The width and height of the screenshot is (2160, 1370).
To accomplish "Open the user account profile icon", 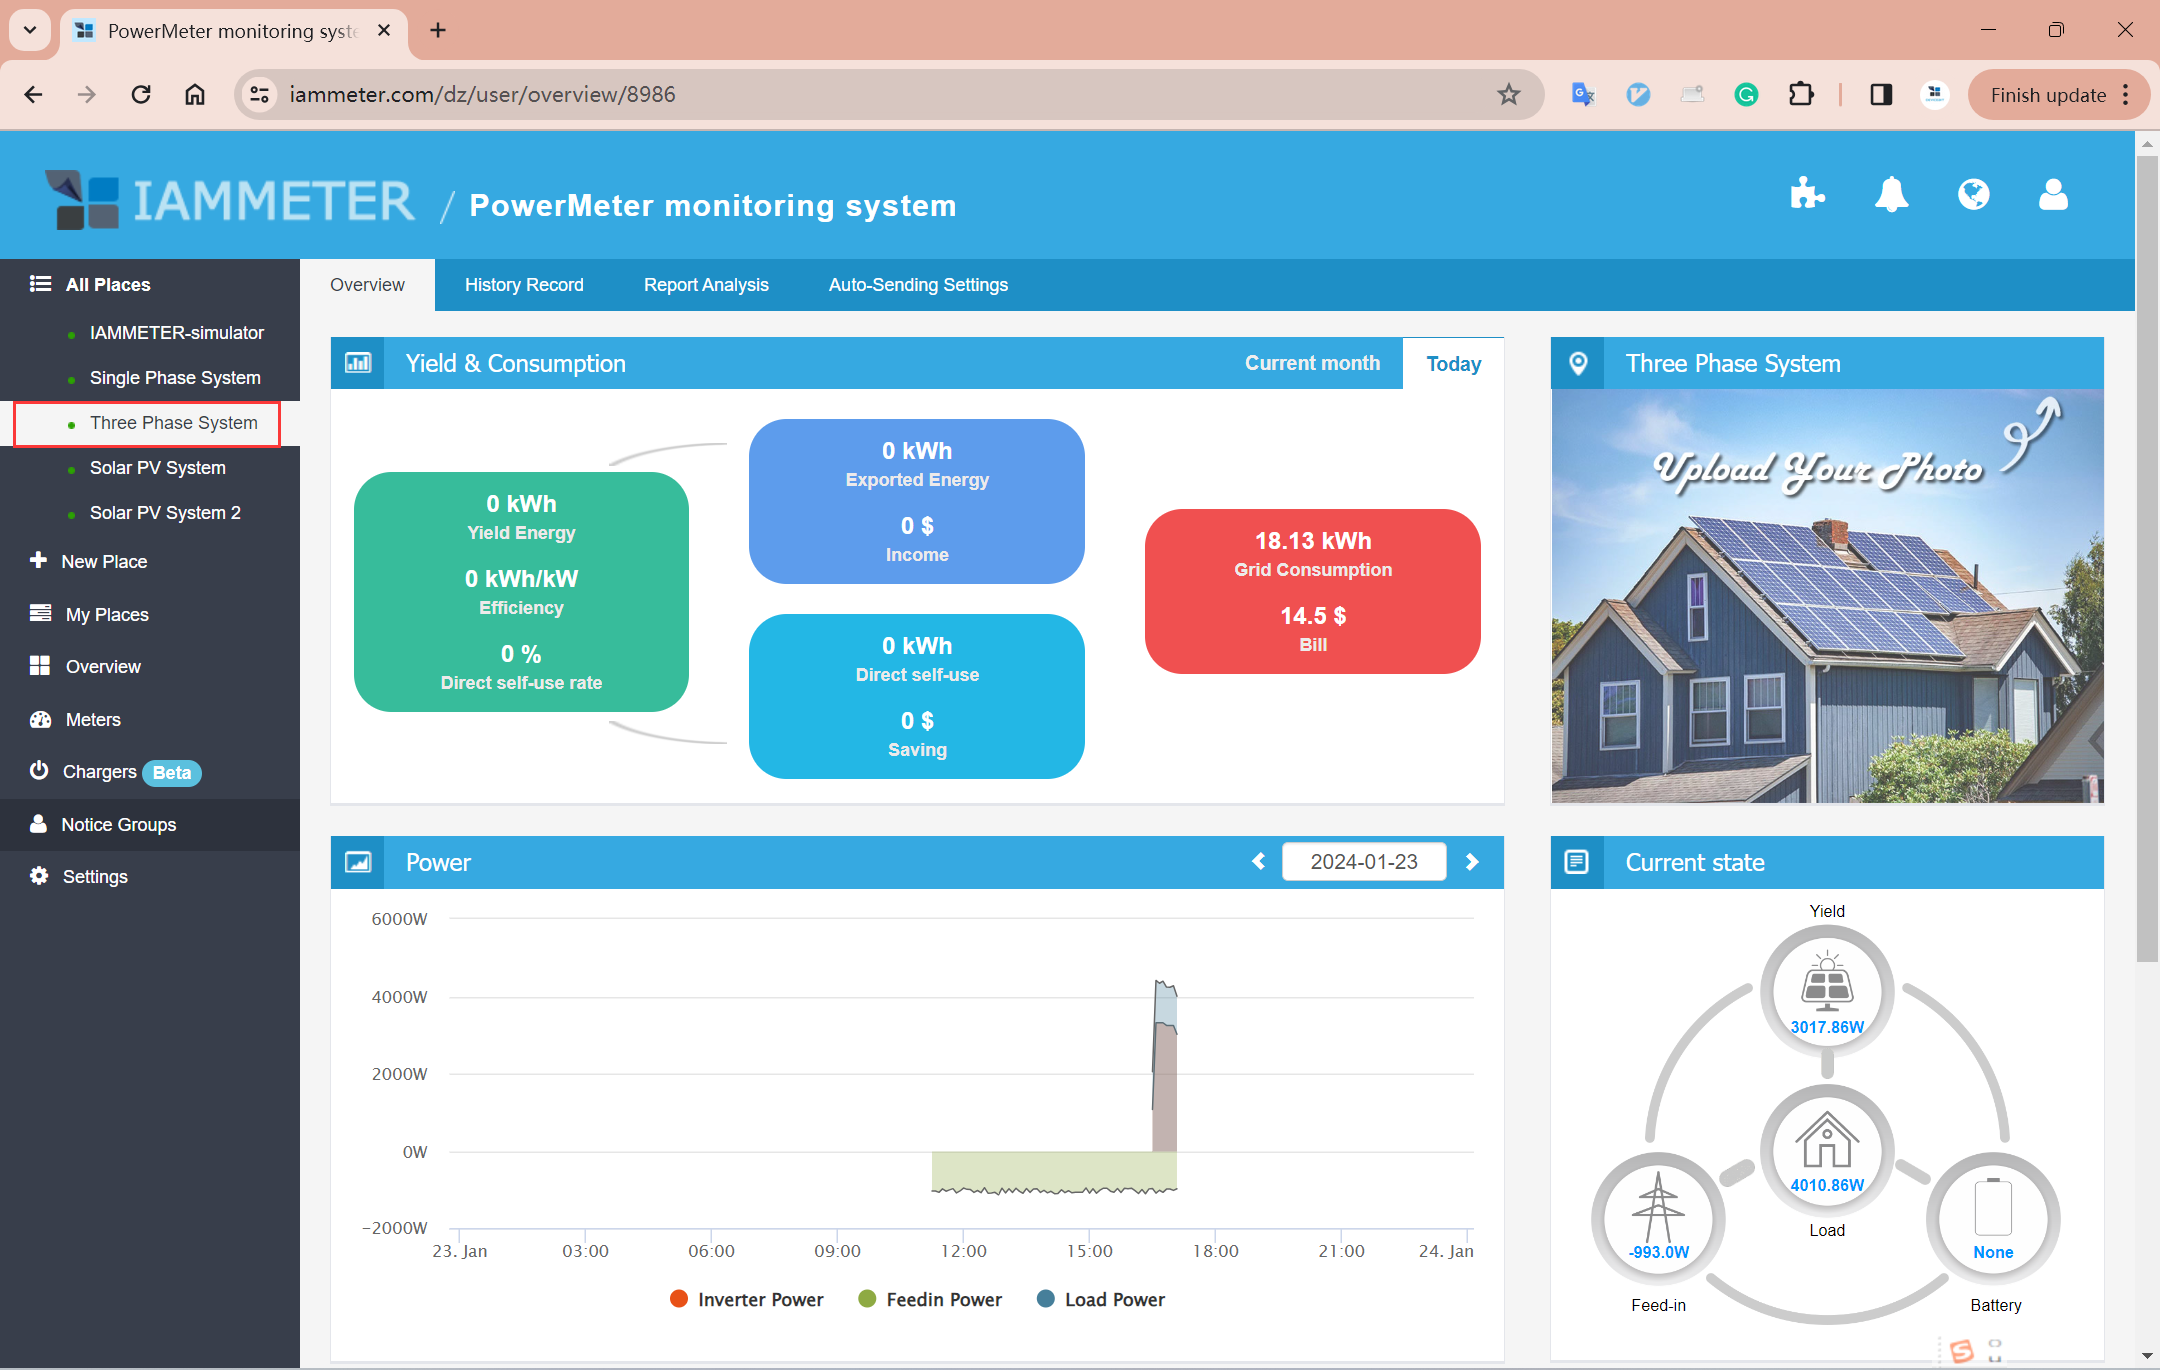I will (x=2053, y=193).
